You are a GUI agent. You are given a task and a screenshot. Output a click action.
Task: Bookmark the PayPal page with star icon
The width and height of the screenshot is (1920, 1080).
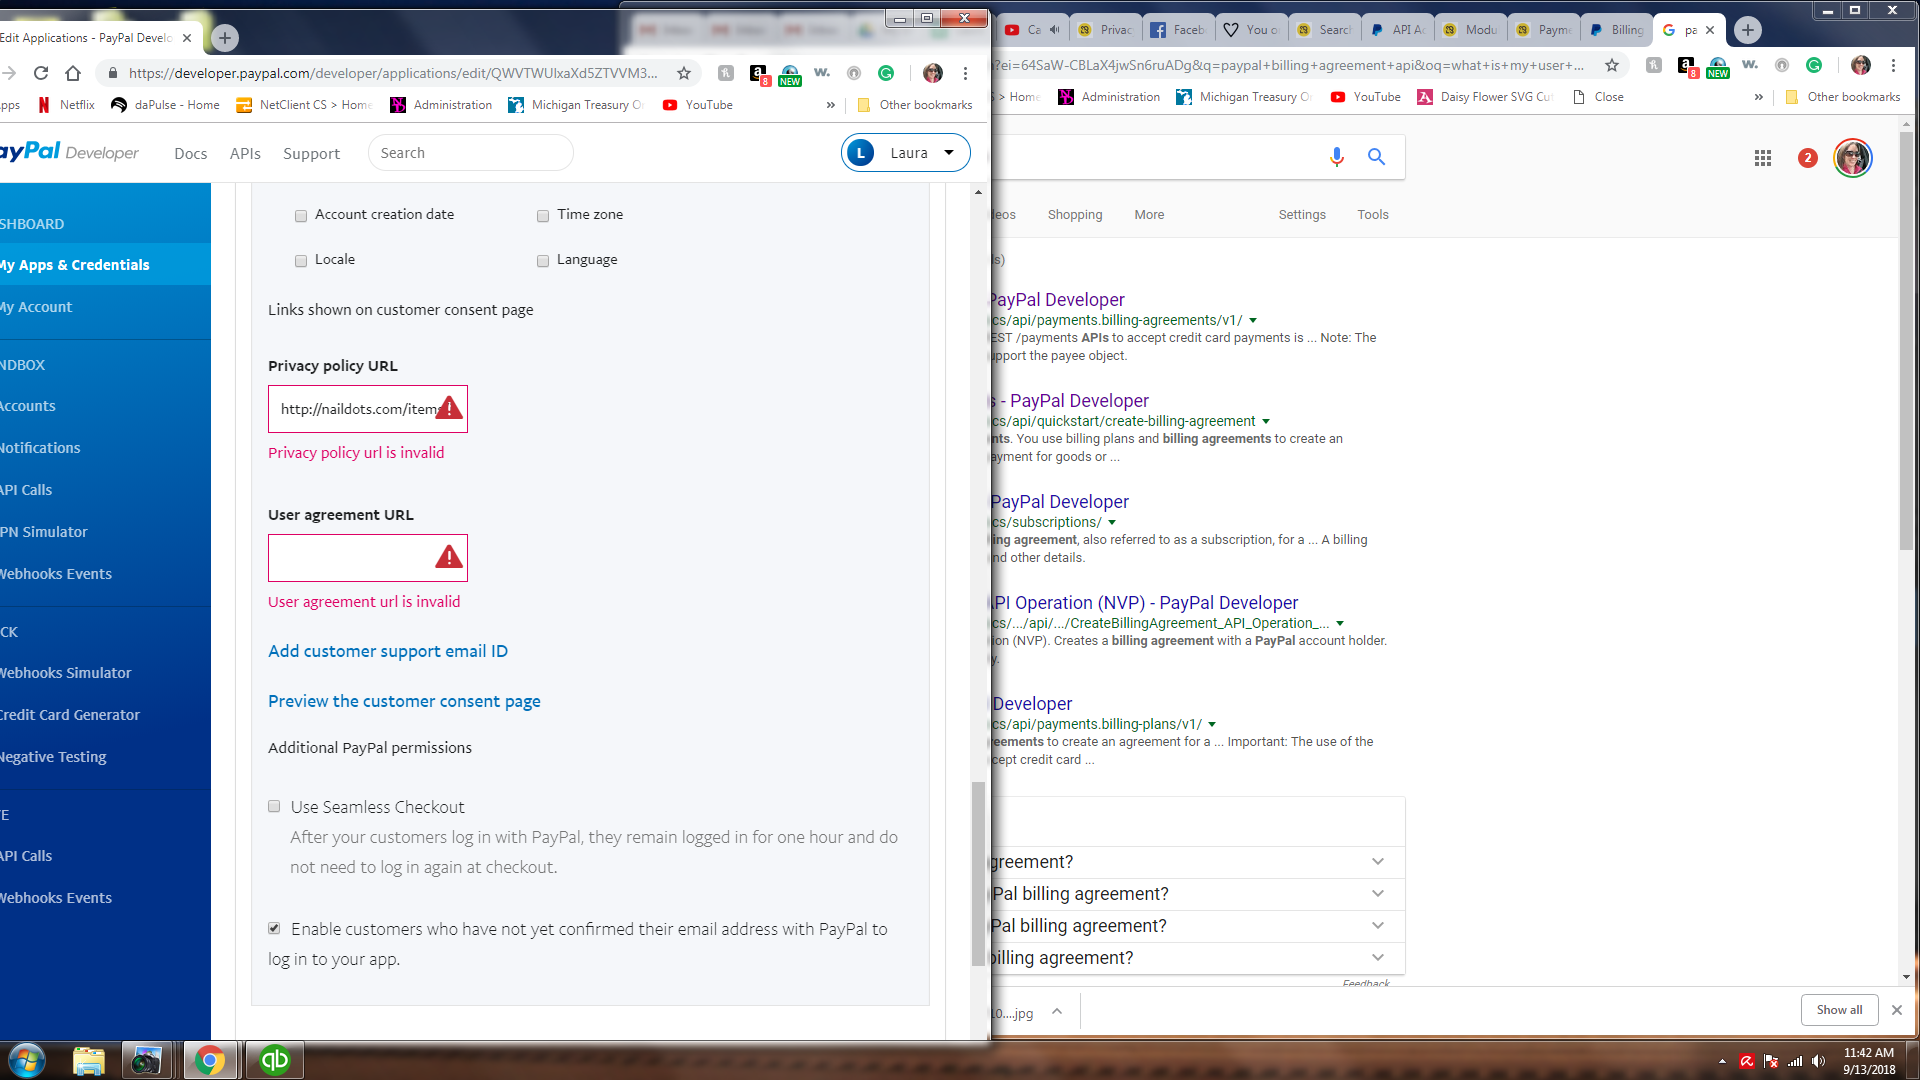(684, 73)
